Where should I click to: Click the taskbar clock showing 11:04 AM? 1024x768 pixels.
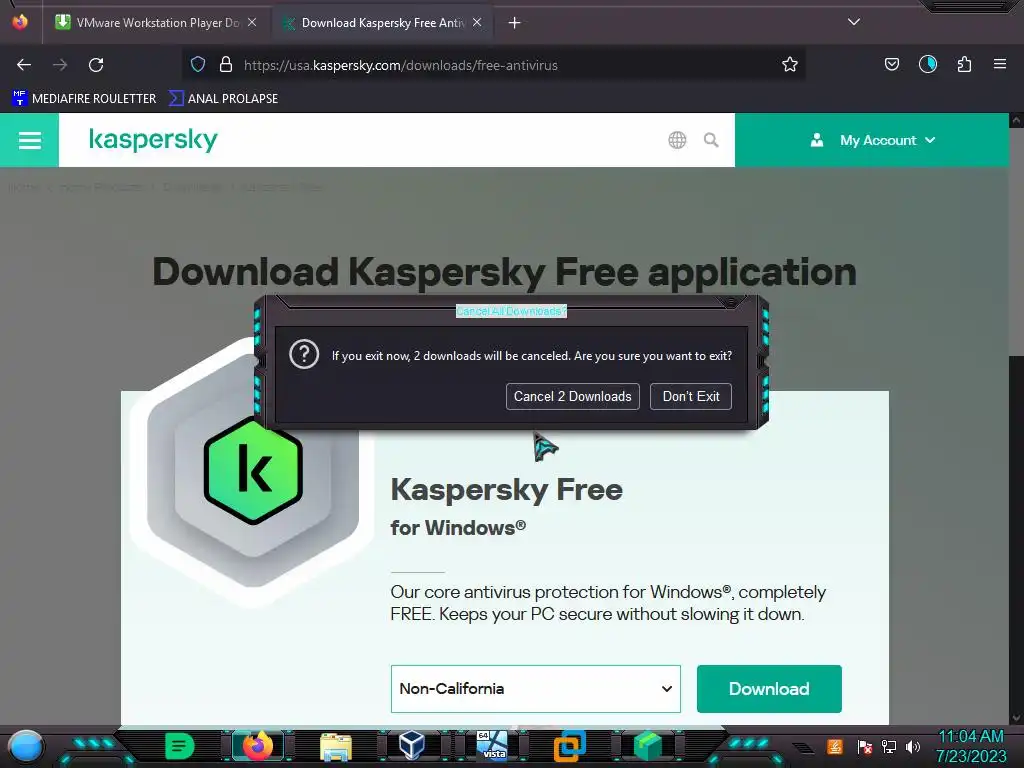(971, 746)
